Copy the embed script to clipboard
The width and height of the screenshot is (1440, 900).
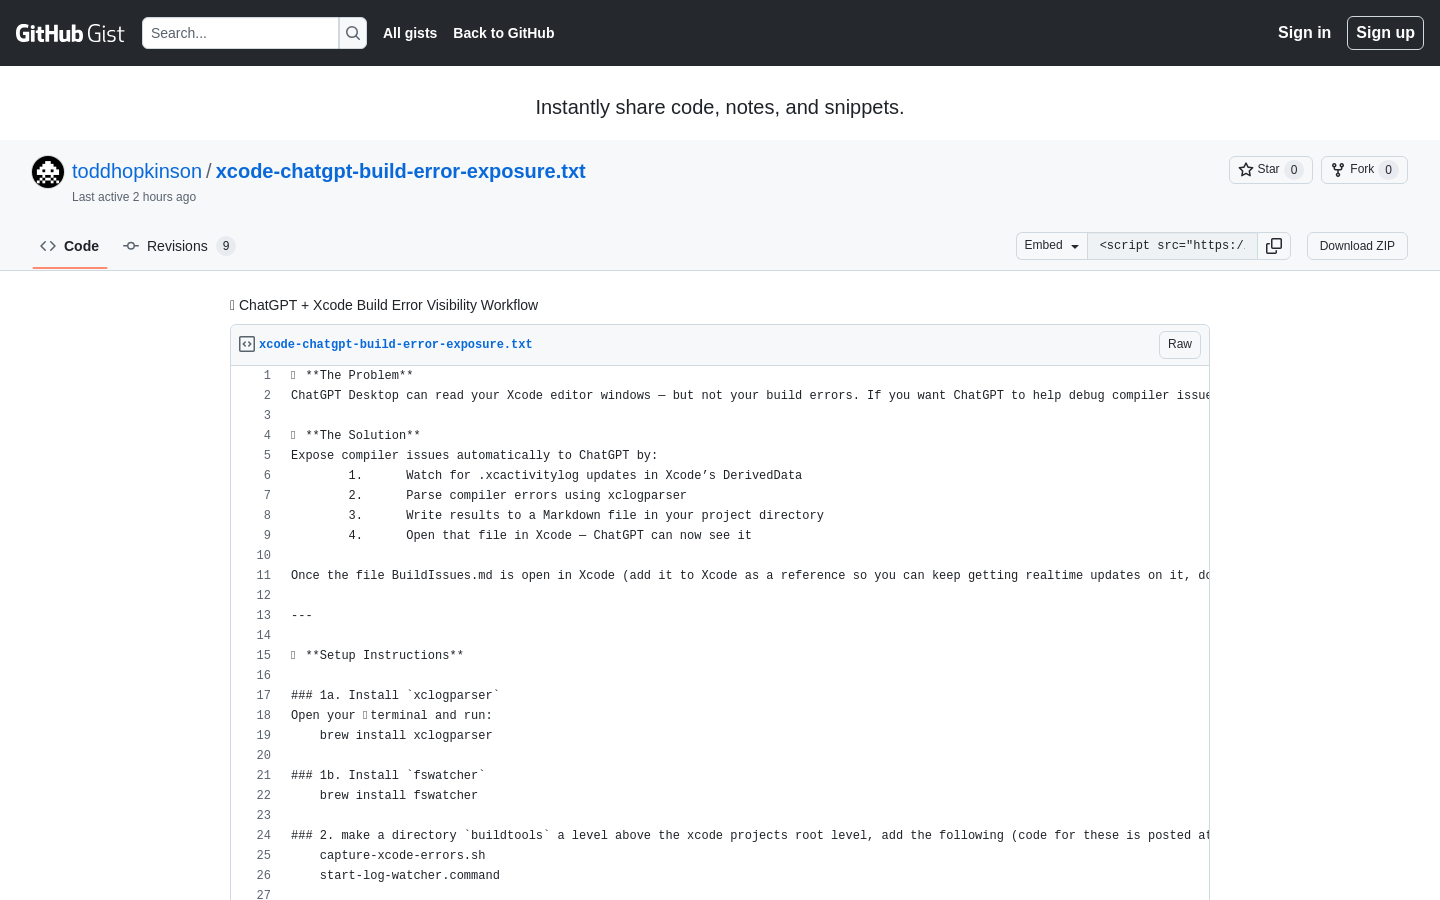[x=1274, y=246]
